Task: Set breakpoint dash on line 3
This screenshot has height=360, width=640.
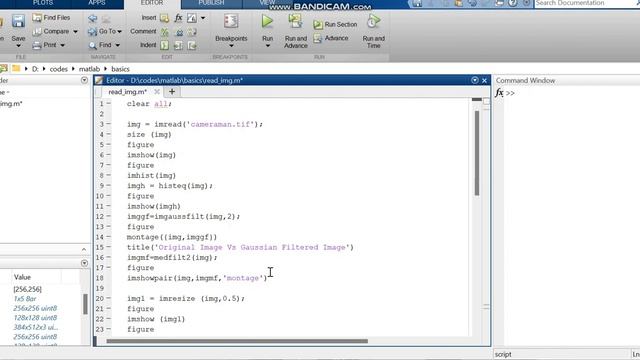Action: coord(109,124)
